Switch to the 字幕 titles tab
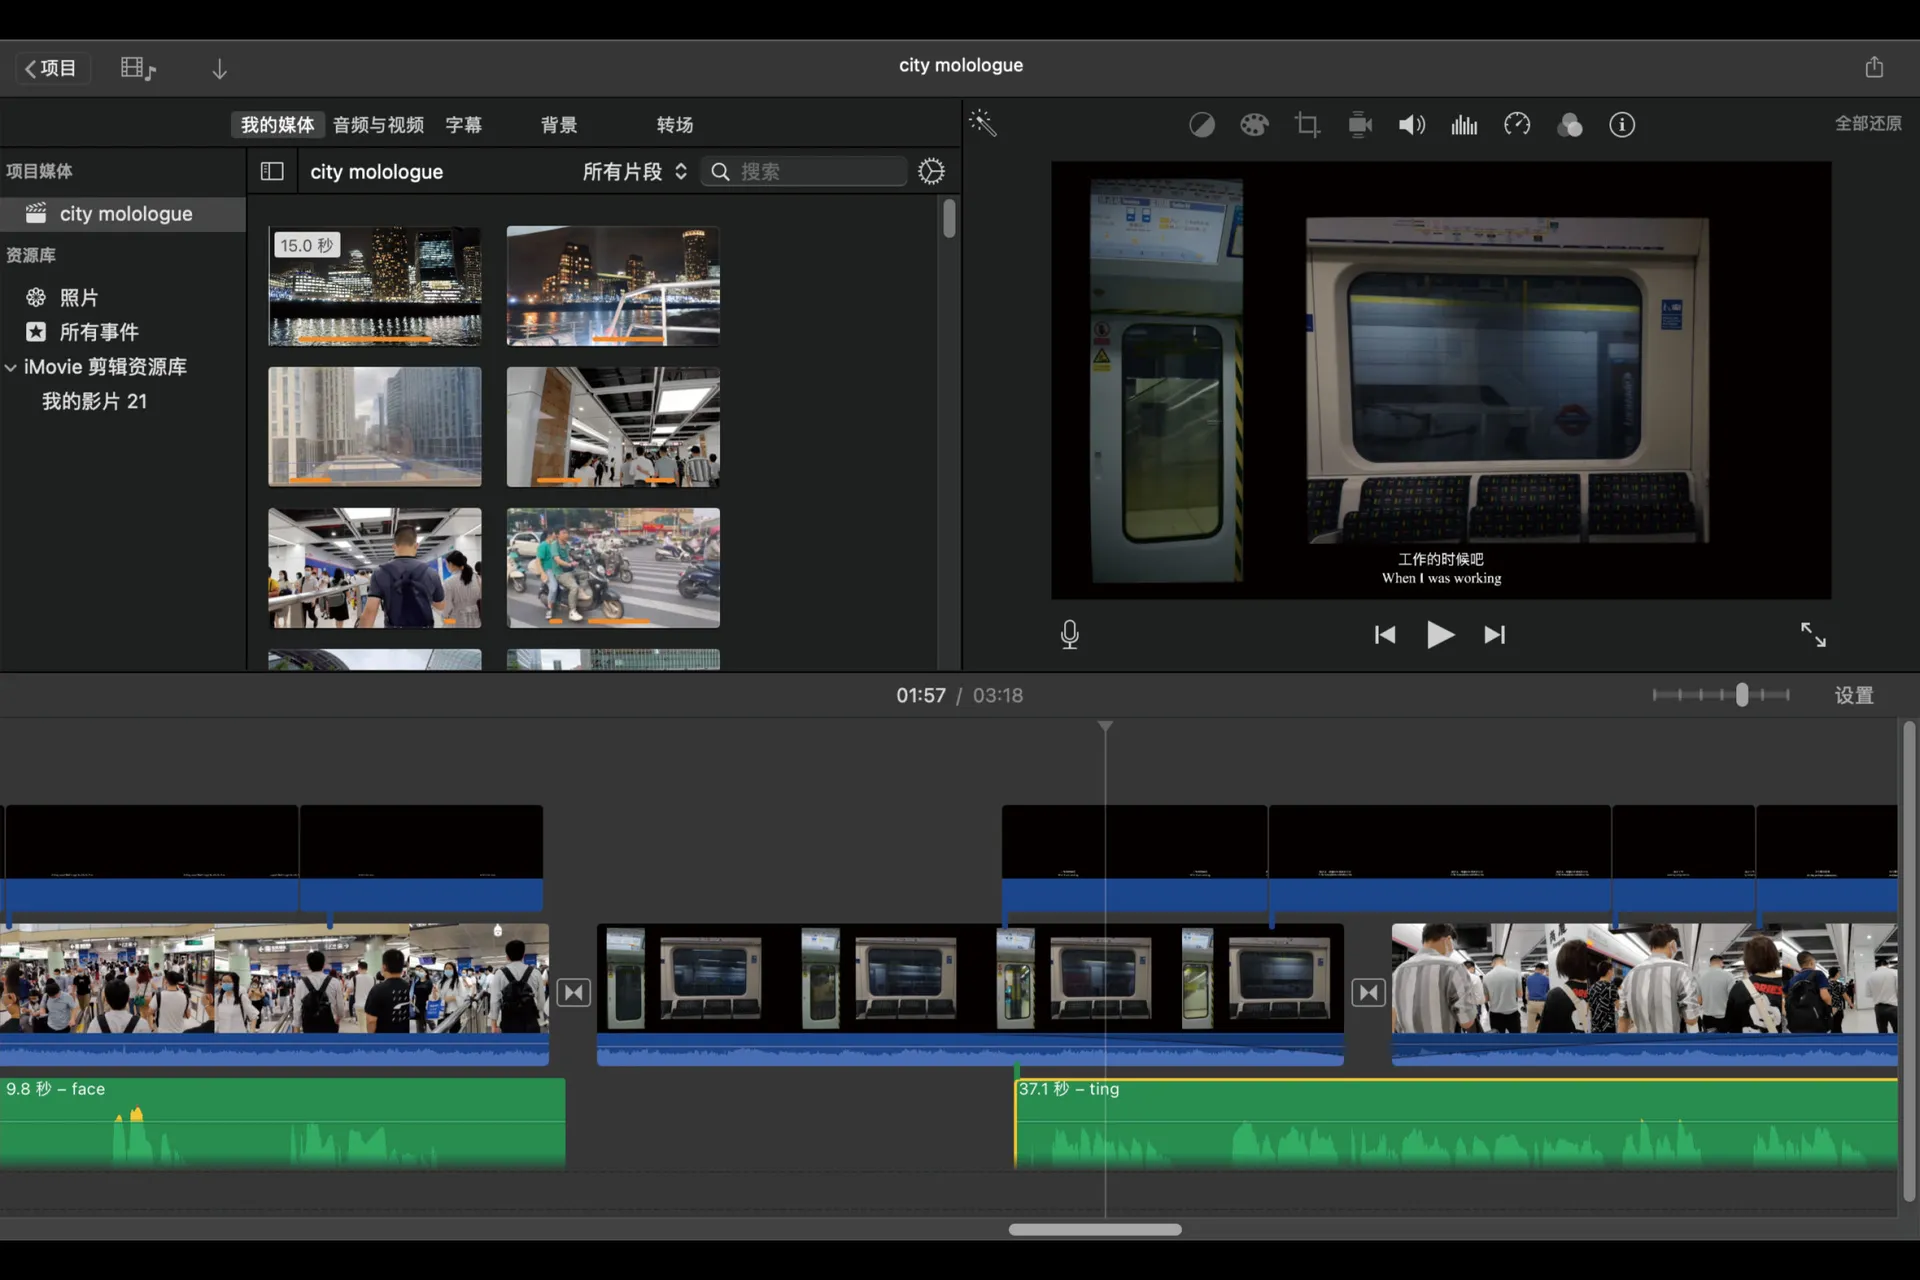The height and width of the screenshot is (1280, 1920). [x=463, y=125]
